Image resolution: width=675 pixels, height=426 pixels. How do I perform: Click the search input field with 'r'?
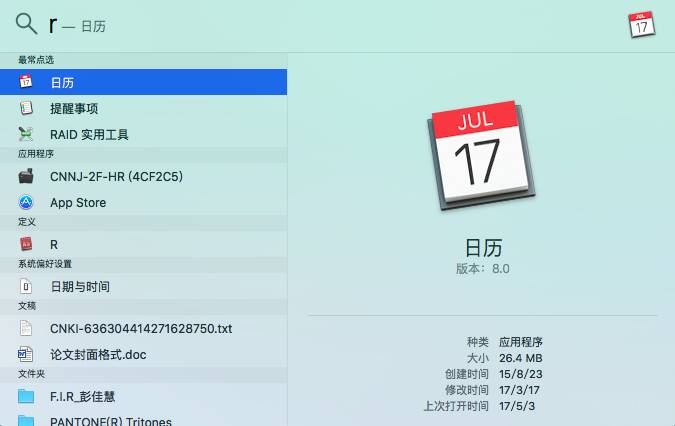click(x=300, y=25)
